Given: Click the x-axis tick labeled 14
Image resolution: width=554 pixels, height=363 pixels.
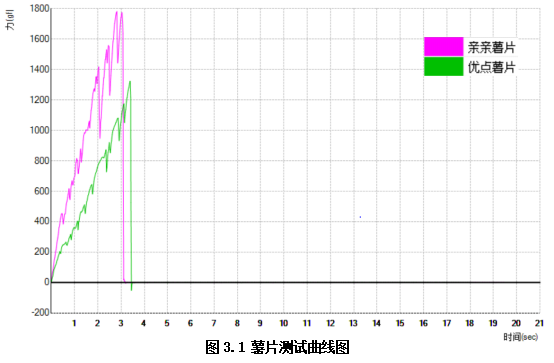Looking at the screenshot, I should pos(376,323).
